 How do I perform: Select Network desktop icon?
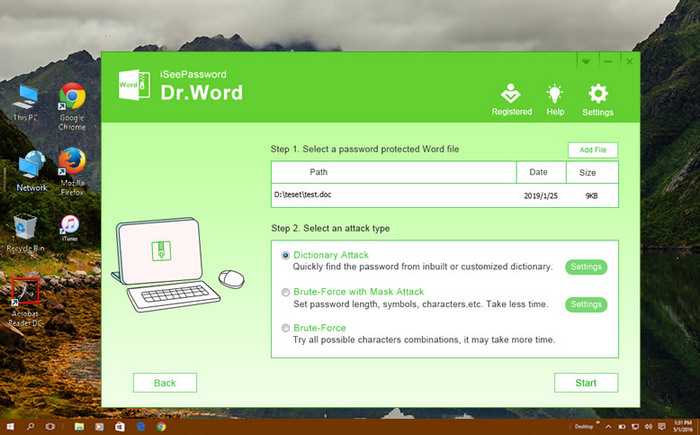tap(31, 171)
